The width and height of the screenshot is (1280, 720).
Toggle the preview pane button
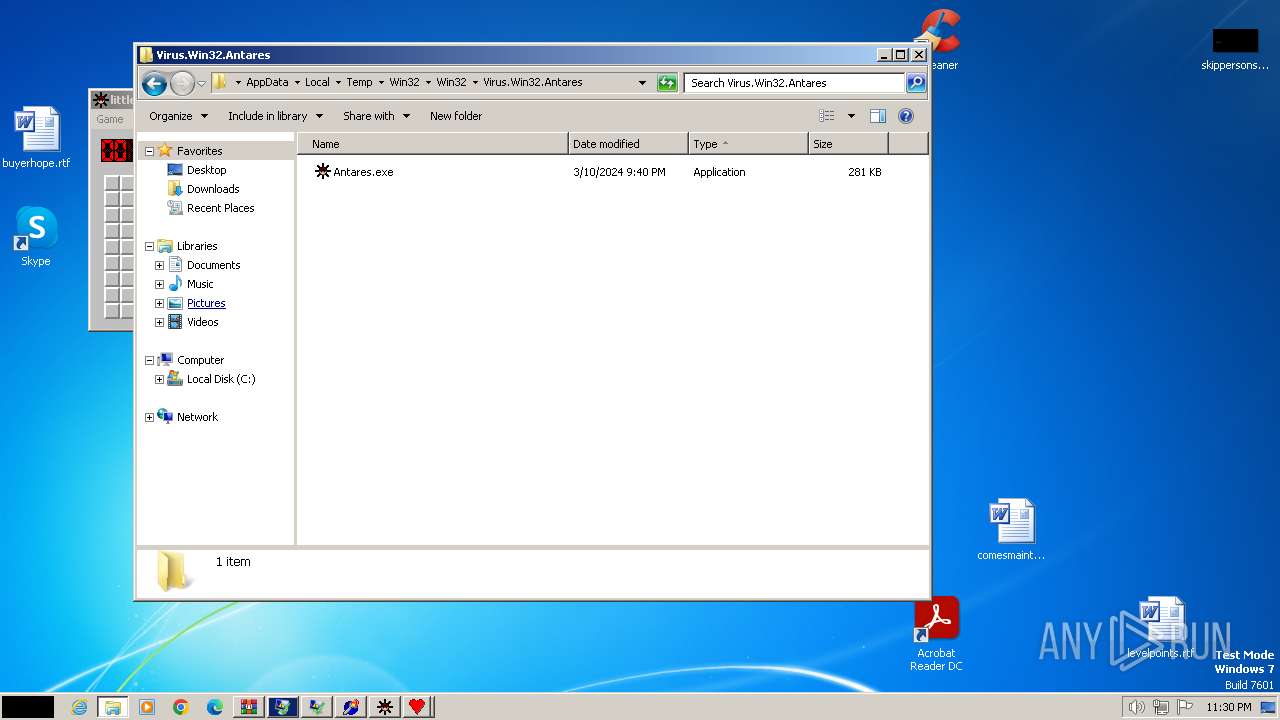point(878,116)
